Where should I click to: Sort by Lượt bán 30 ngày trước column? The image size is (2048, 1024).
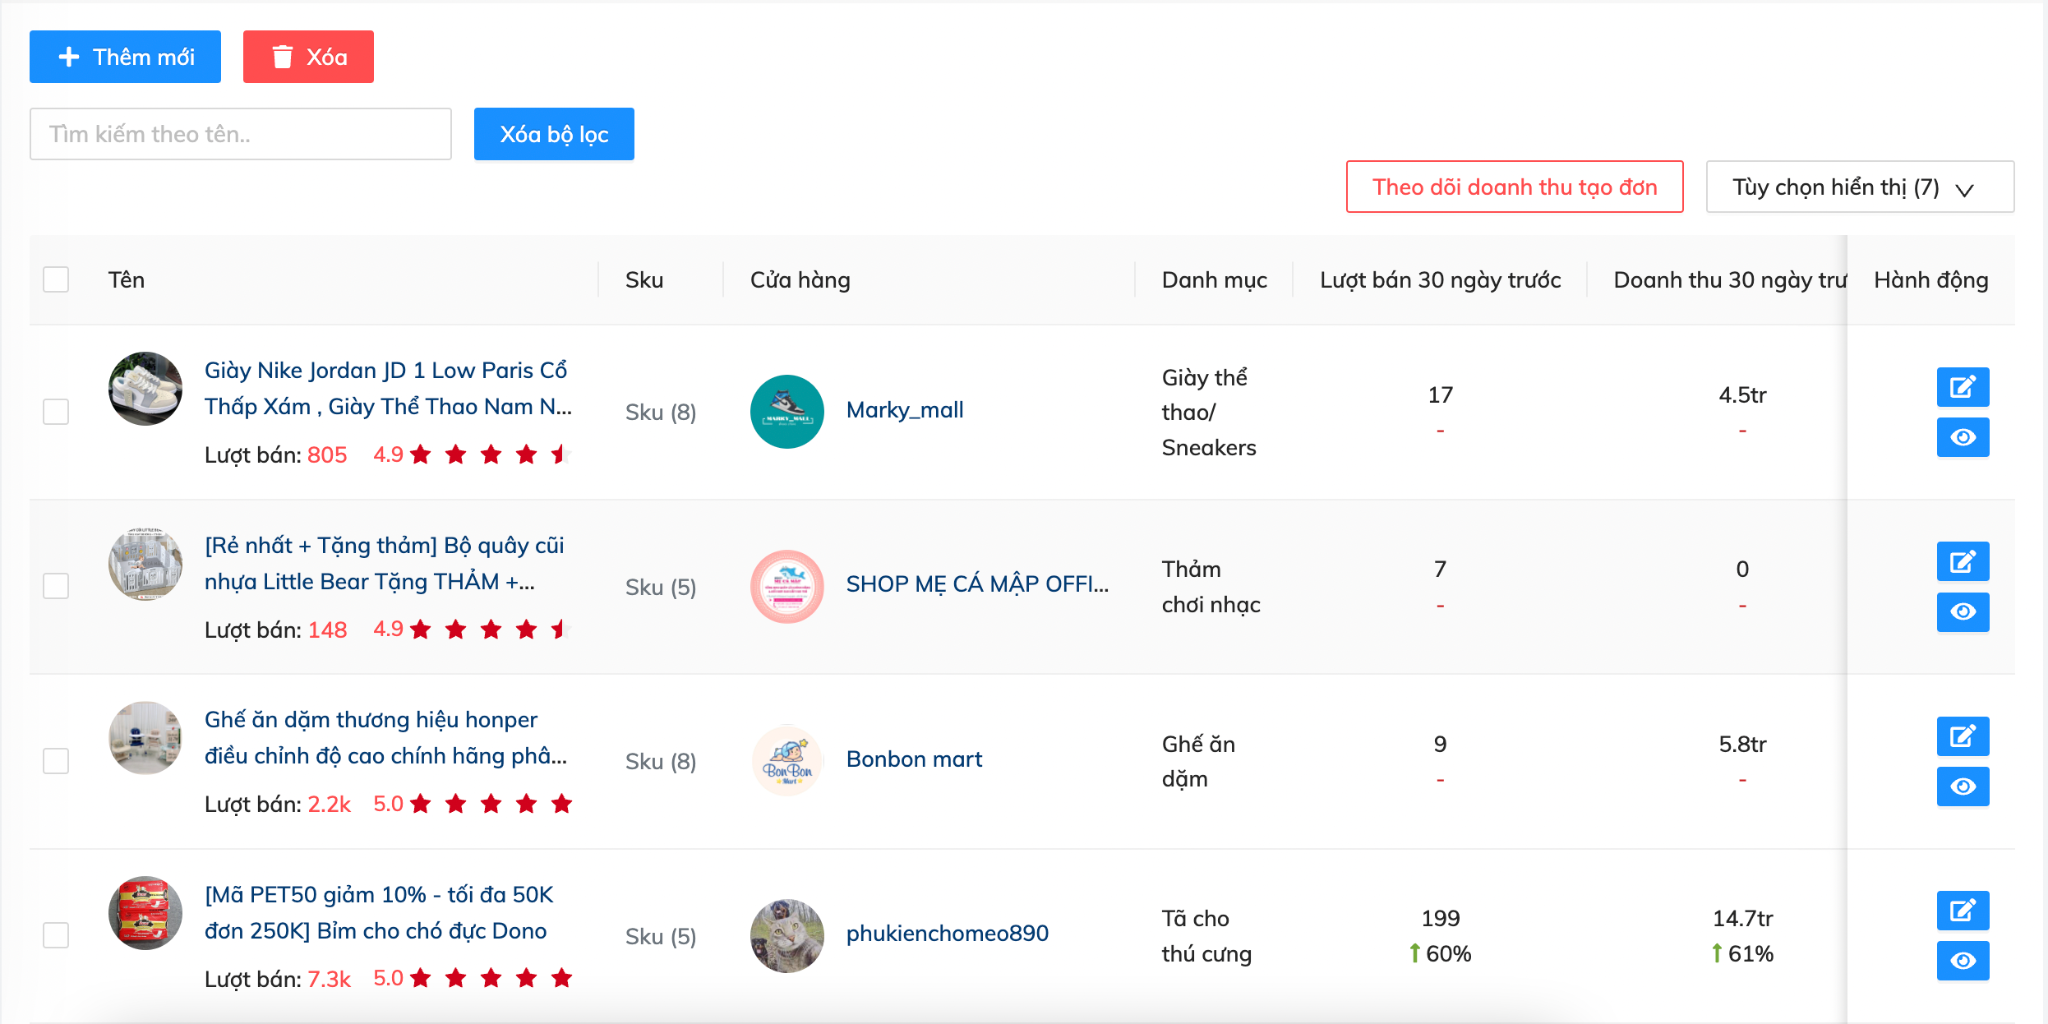coord(1439,280)
